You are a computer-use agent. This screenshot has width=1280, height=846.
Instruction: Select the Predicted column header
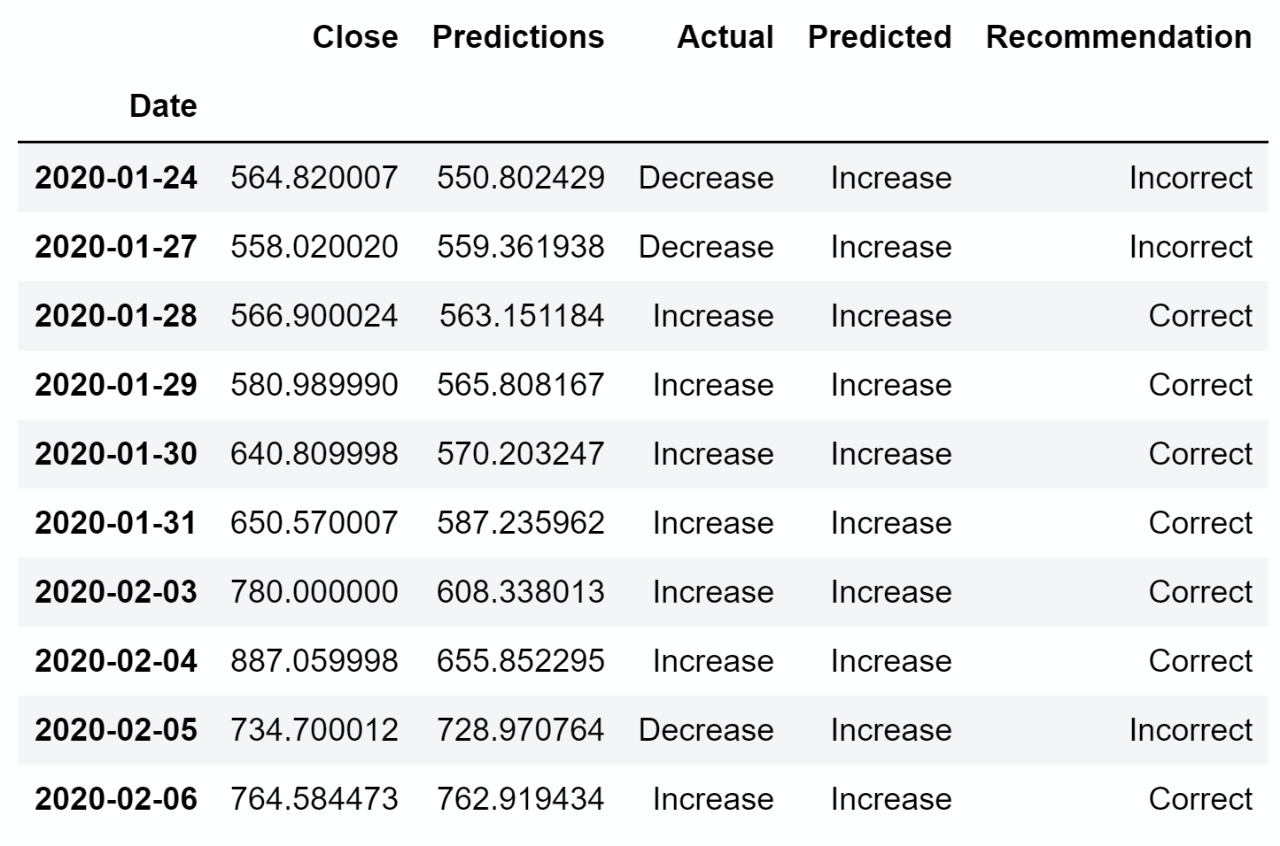tap(880, 38)
